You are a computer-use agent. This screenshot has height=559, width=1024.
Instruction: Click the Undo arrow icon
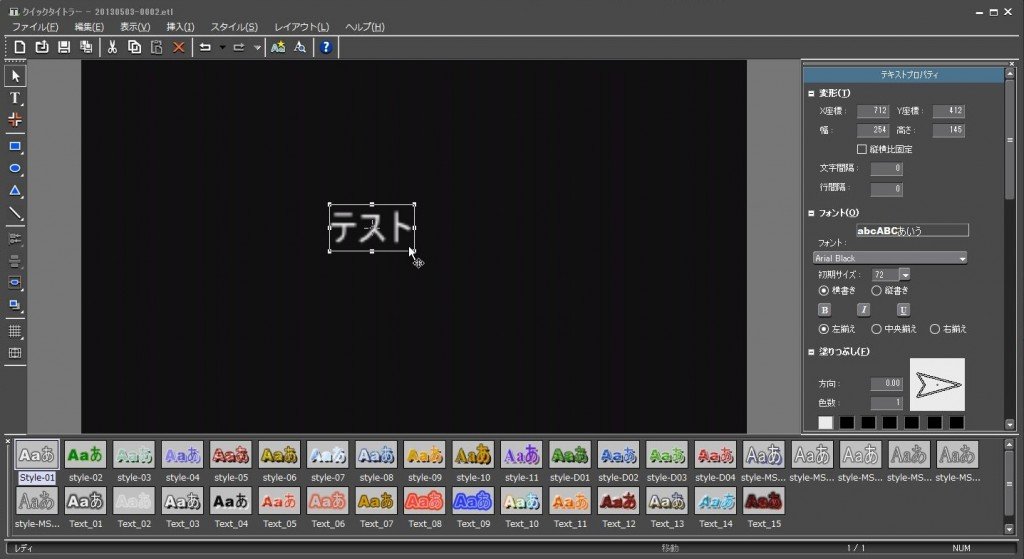point(205,47)
